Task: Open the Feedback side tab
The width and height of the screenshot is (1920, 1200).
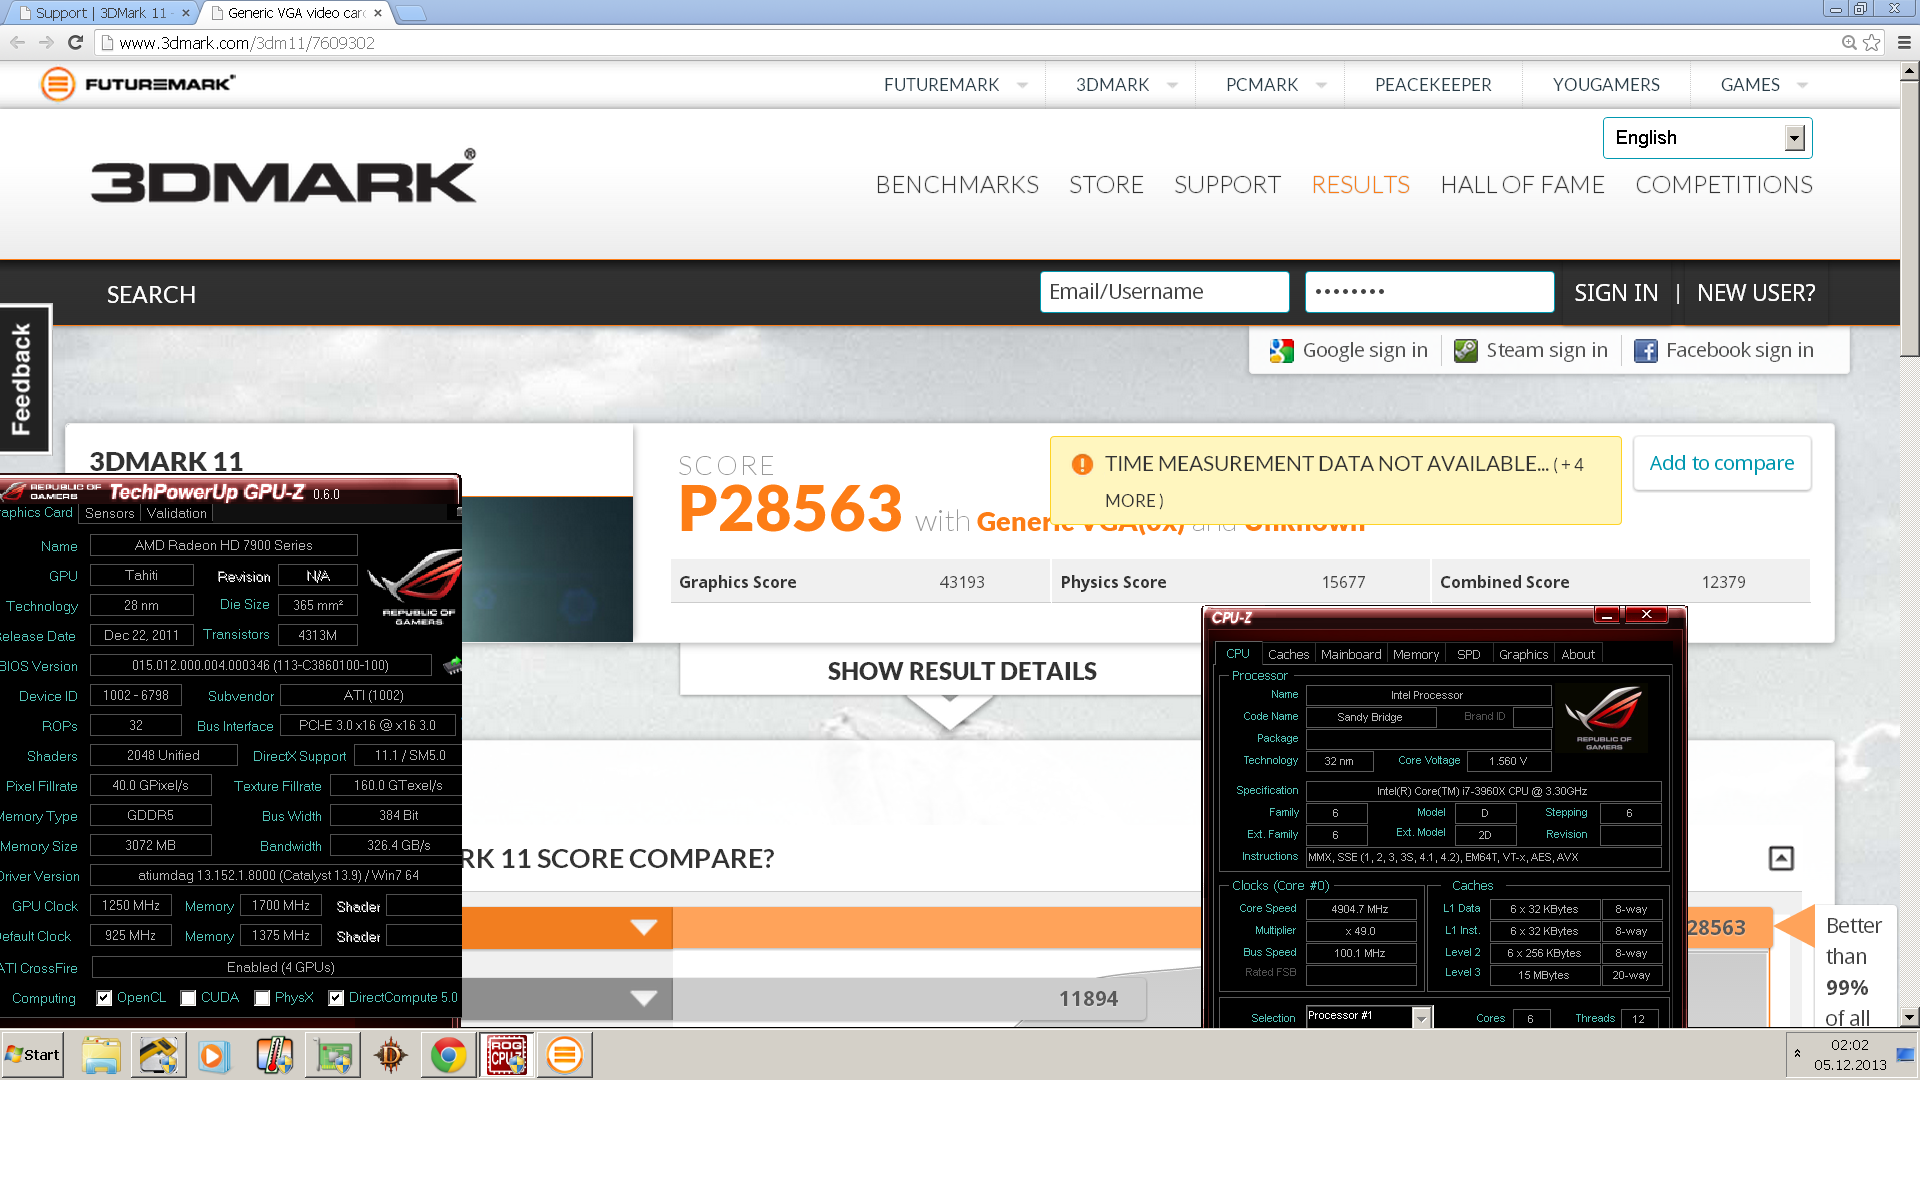Action: [23, 378]
